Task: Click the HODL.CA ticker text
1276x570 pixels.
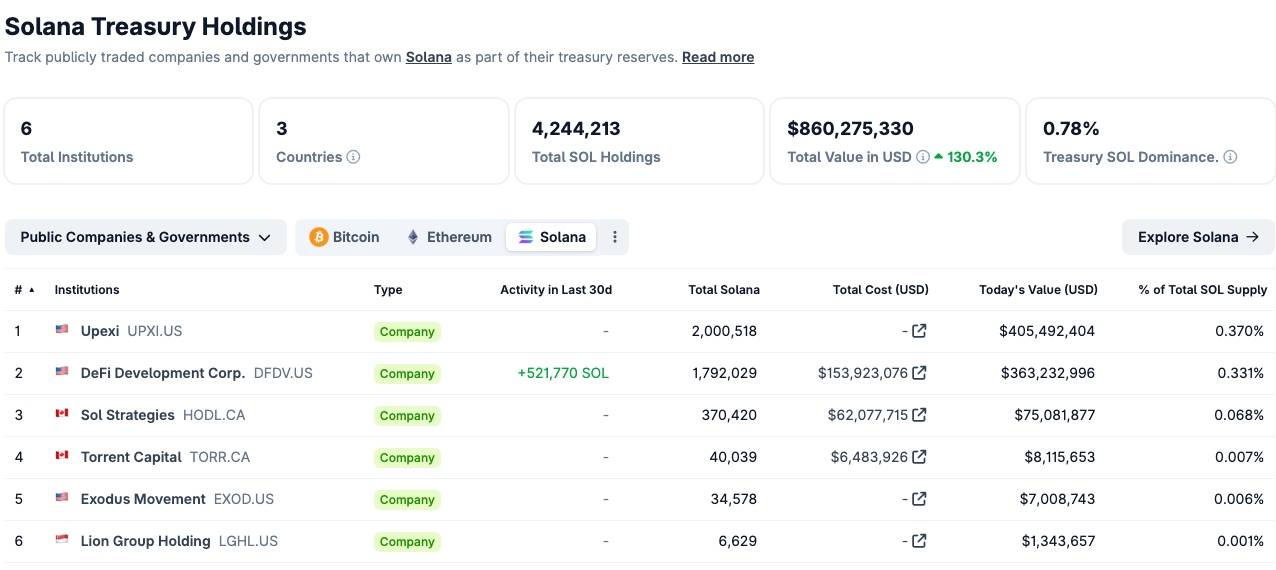Action: [x=214, y=415]
